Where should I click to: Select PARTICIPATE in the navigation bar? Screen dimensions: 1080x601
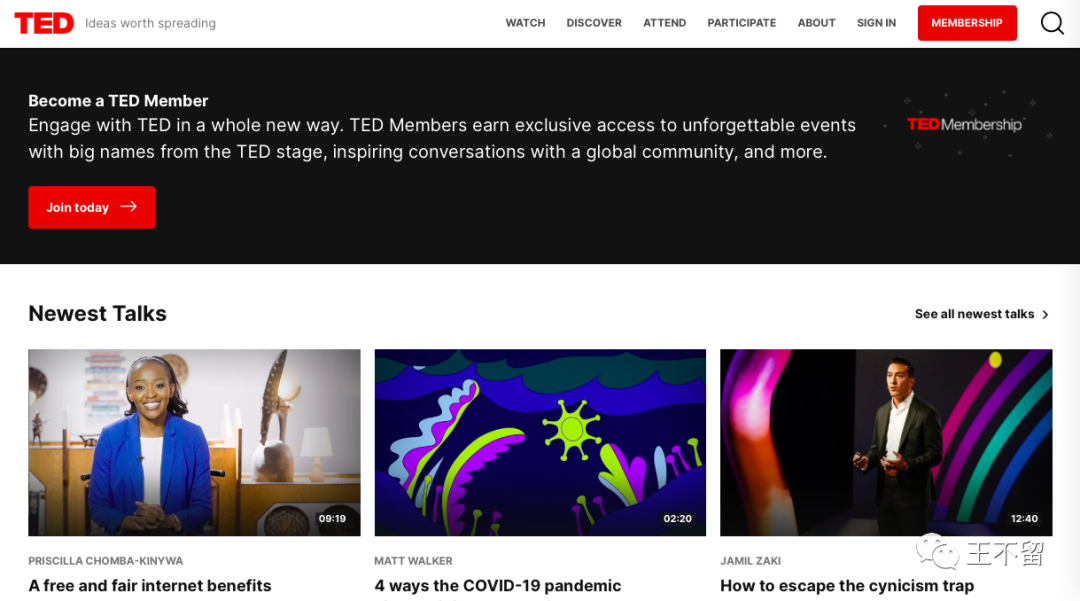pyautogui.click(x=742, y=23)
